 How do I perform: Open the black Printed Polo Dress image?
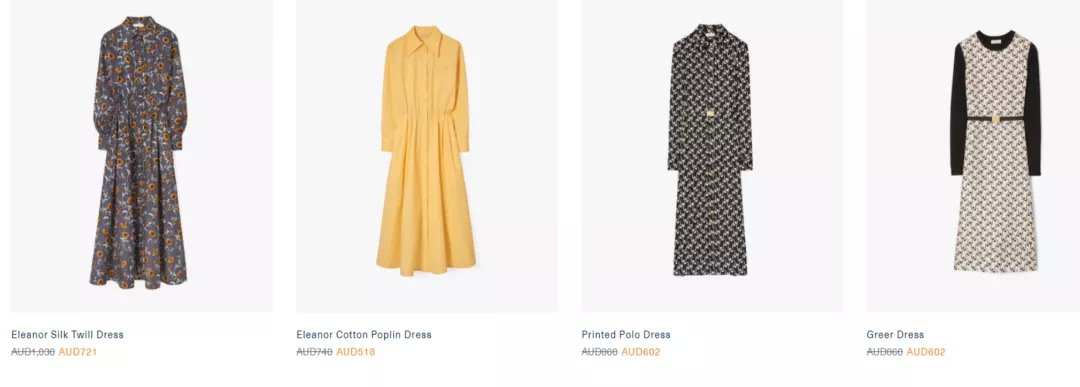pyautogui.click(x=712, y=156)
